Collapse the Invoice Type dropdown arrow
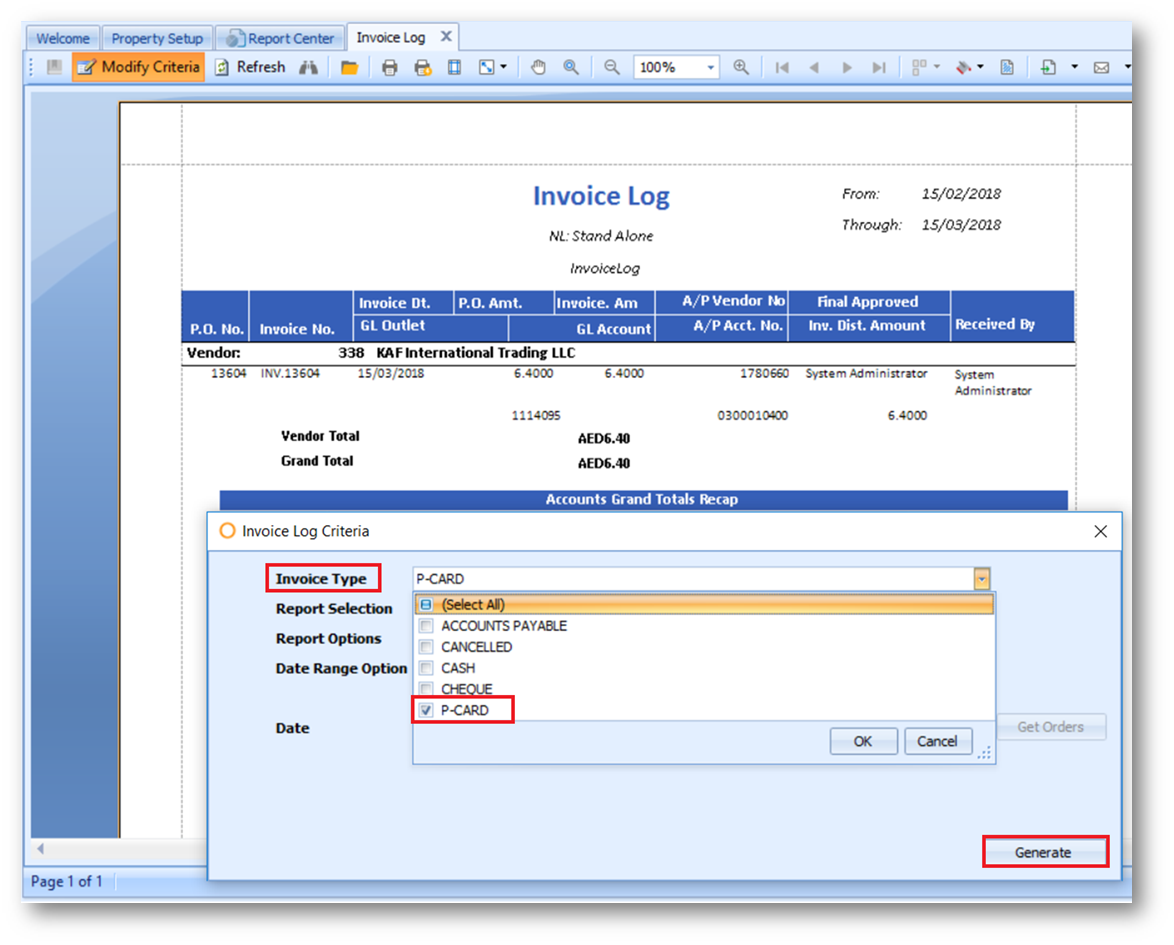 click(x=982, y=579)
